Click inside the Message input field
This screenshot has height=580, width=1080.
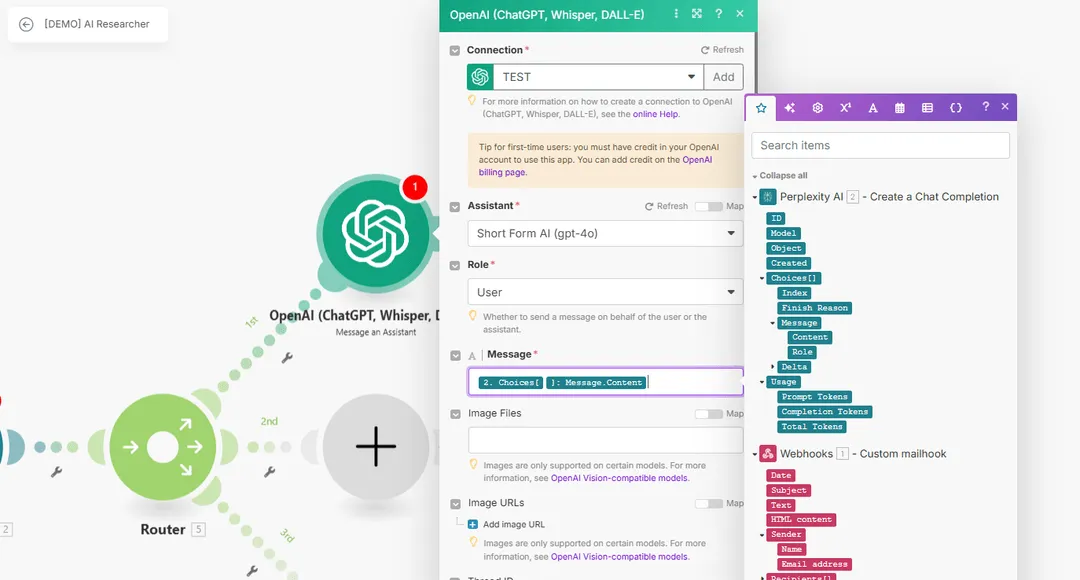tap(605, 382)
